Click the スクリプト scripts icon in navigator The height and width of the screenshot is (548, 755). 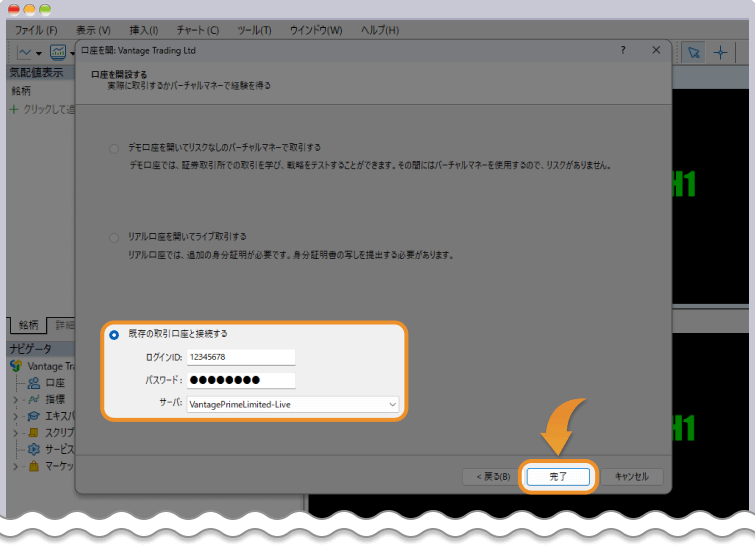tap(34, 432)
